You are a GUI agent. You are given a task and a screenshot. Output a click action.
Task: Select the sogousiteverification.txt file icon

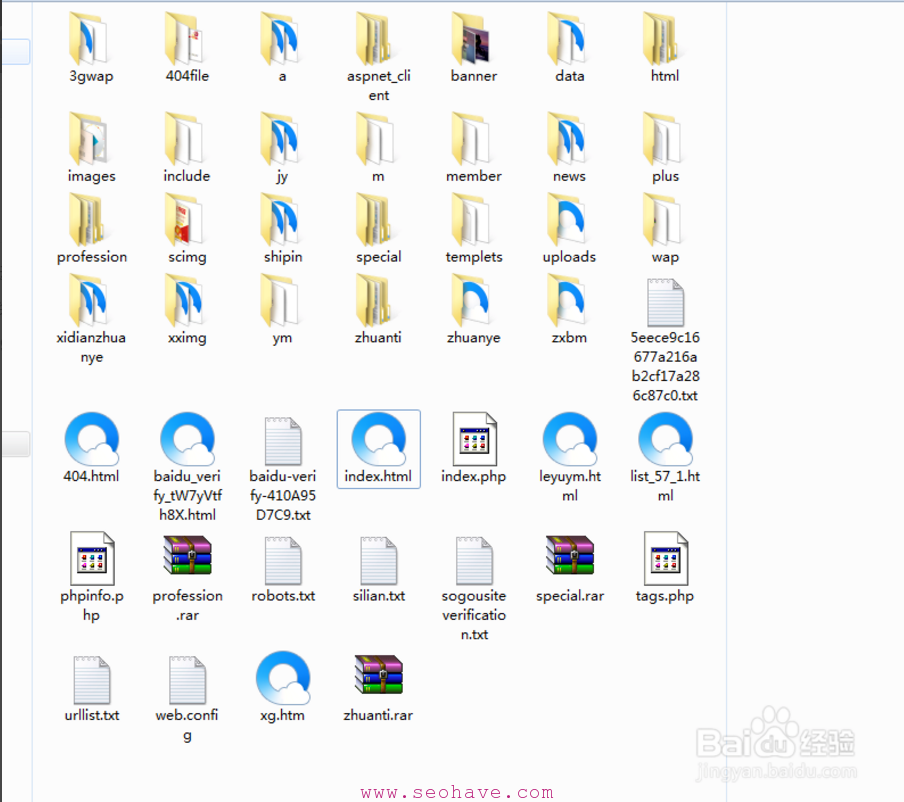(x=474, y=560)
